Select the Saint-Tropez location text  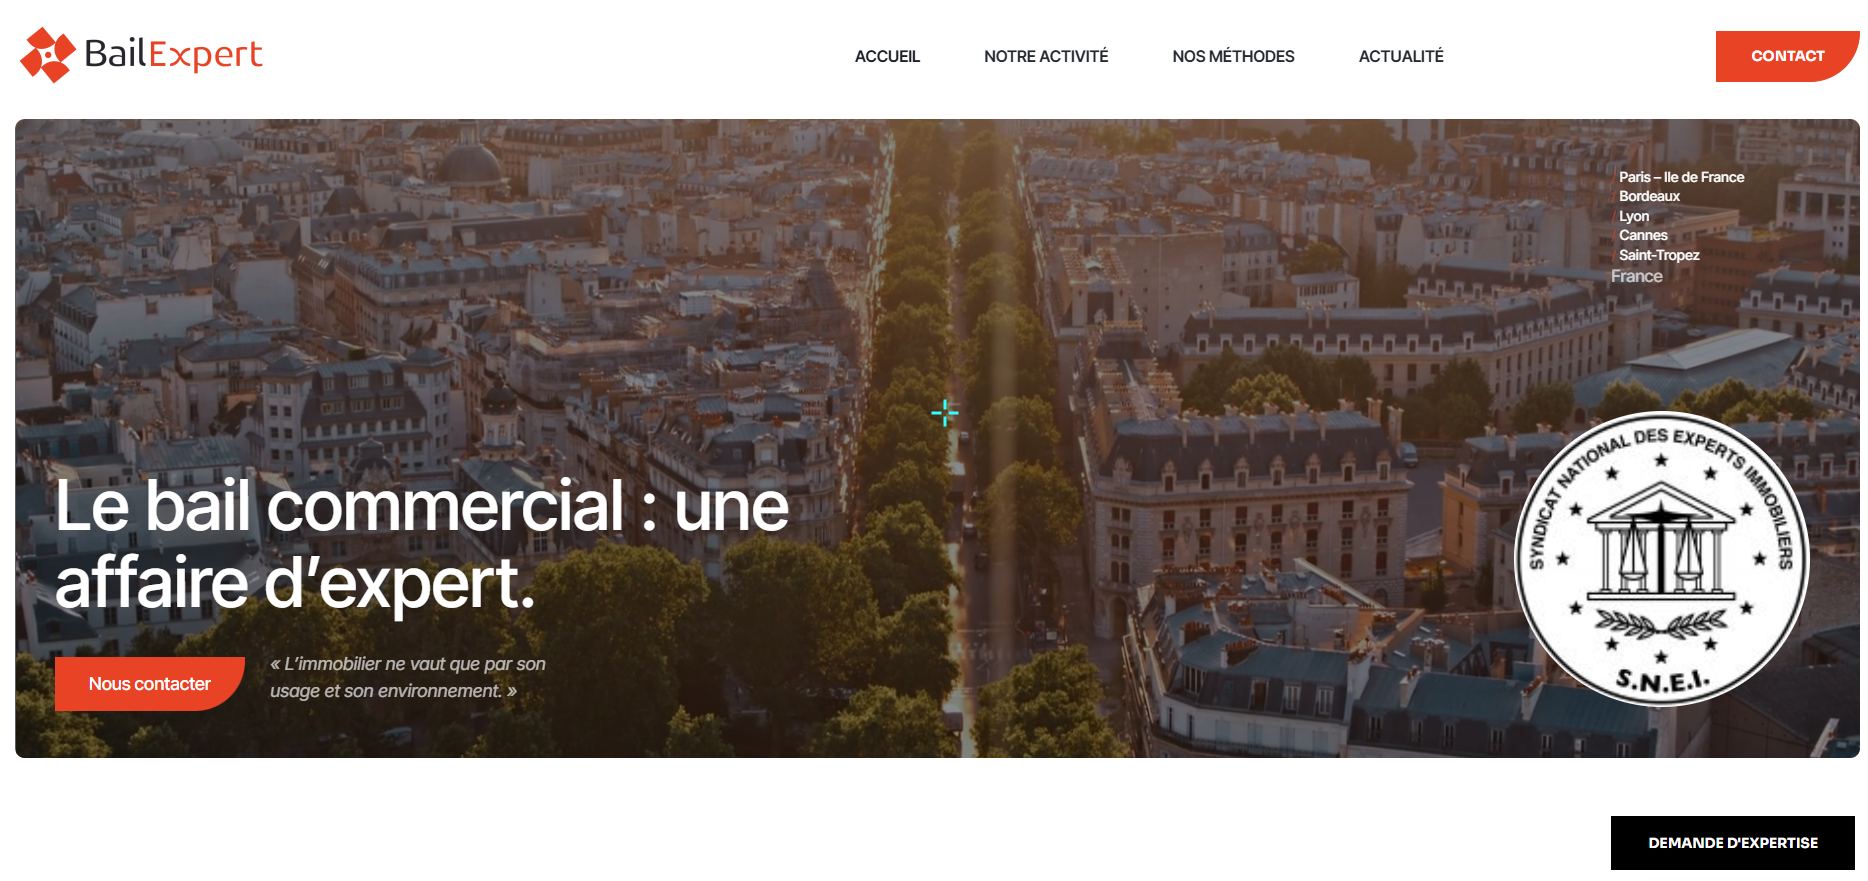[1659, 255]
